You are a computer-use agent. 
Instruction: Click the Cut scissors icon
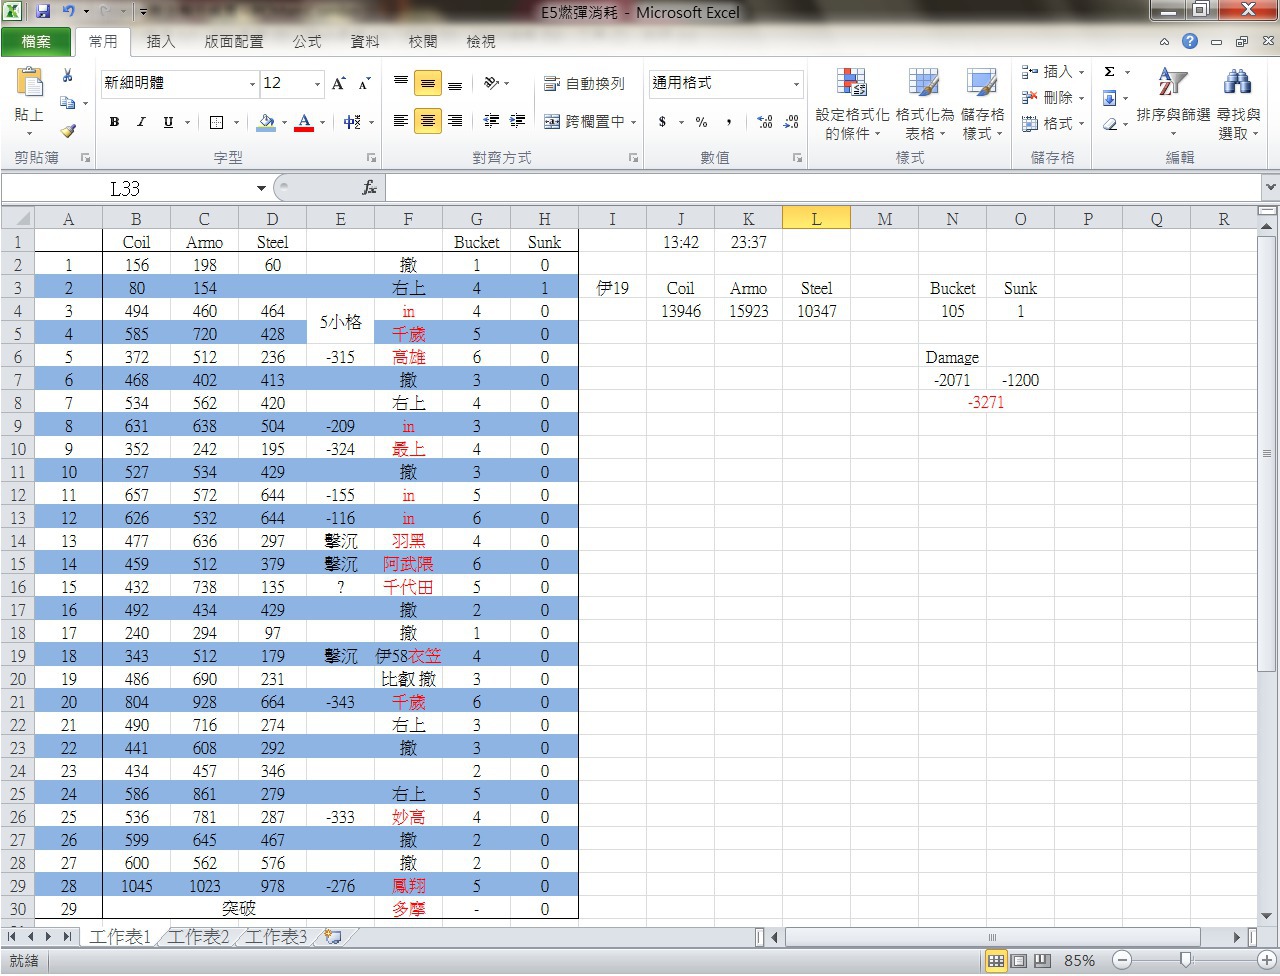68,76
